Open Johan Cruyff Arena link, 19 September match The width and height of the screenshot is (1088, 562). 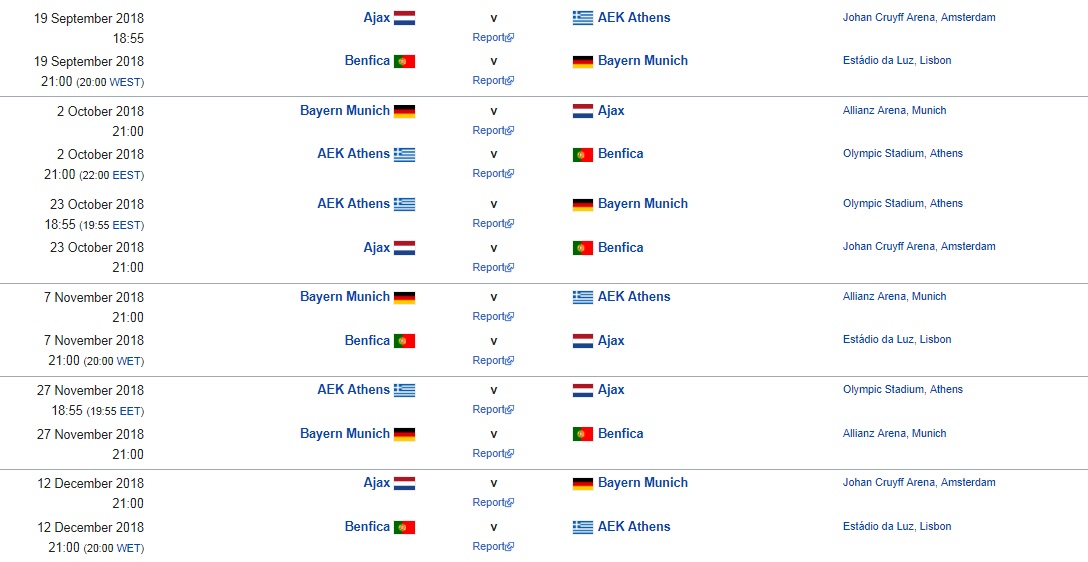pyautogui.click(x=919, y=17)
